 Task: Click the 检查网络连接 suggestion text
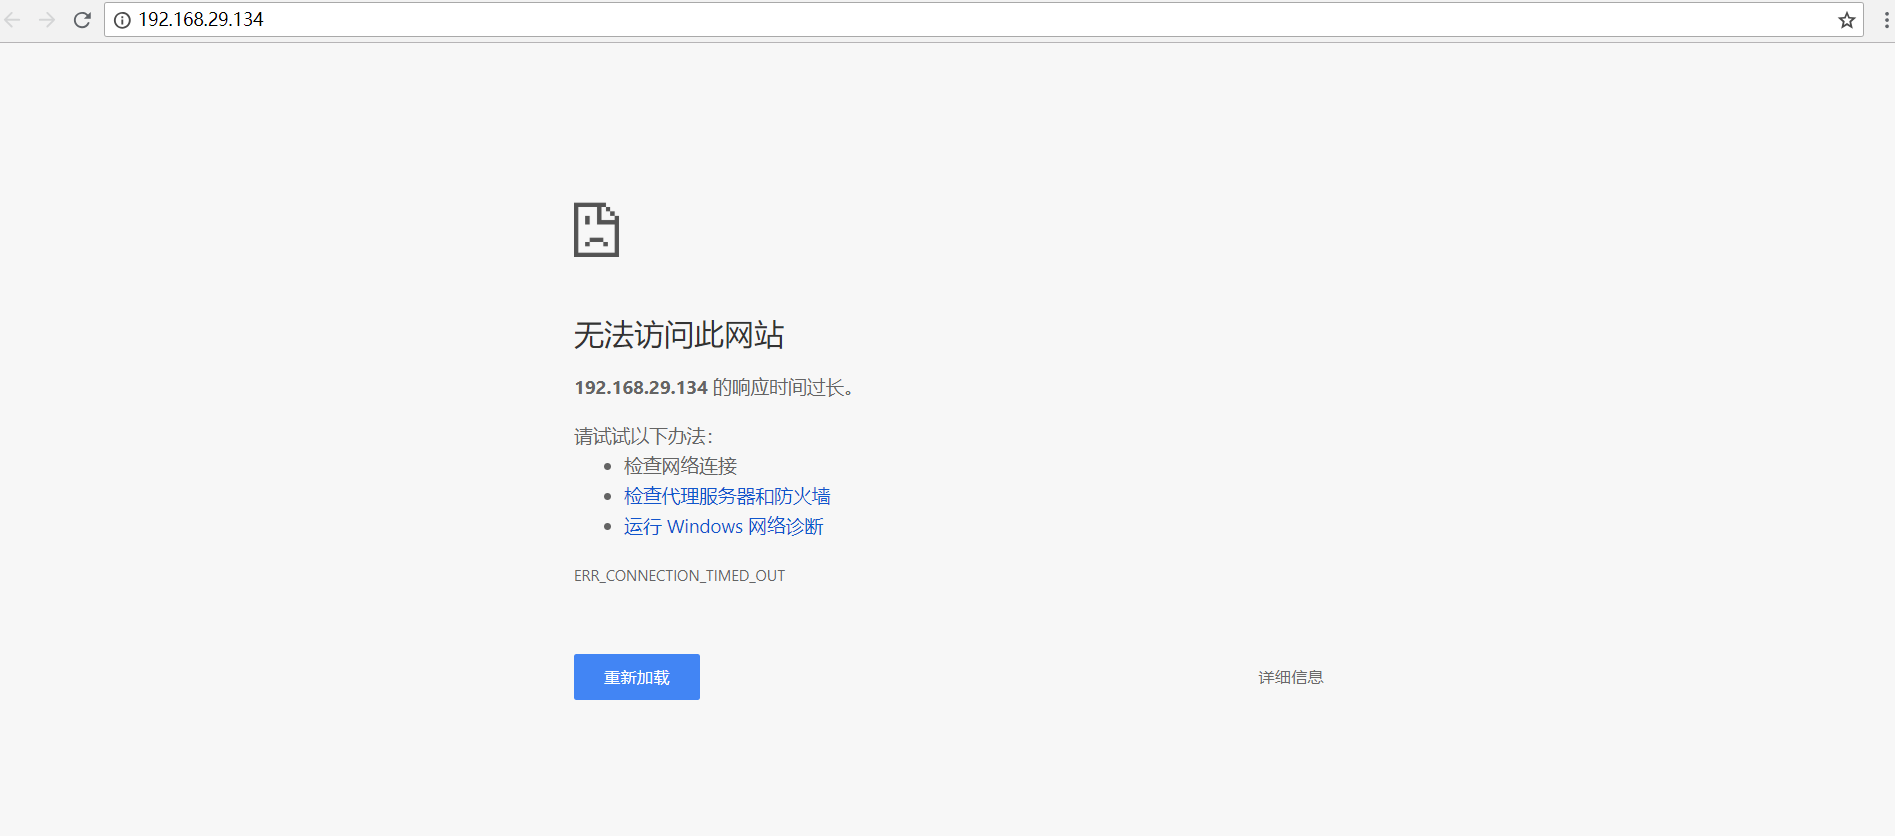(680, 466)
